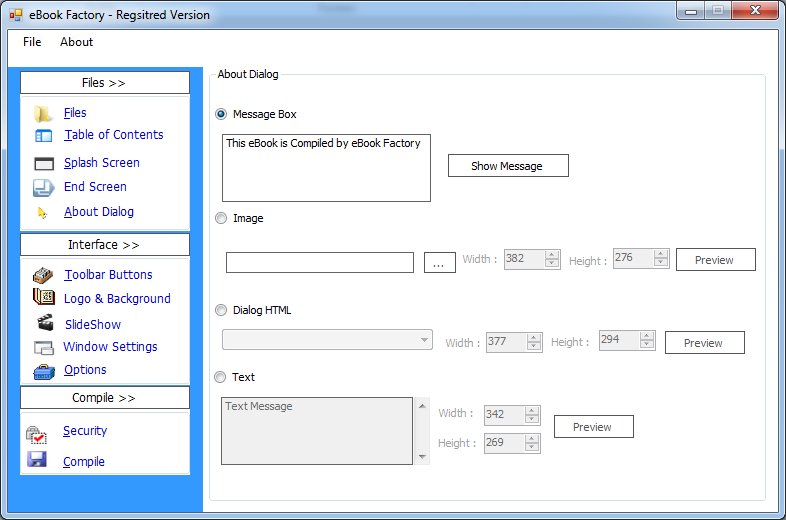
Task: Click the Message Box text area
Action: [x=326, y=168]
